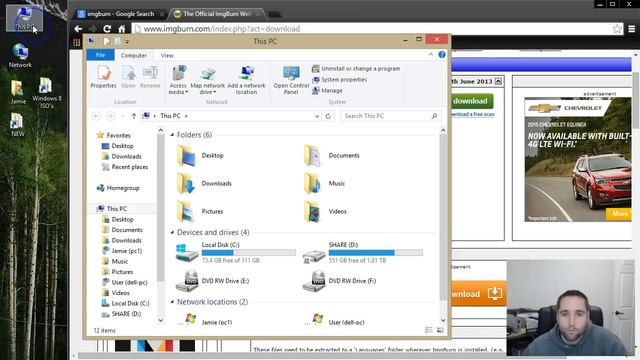
Task: Go back in Chrome
Action: tap(78, 29)
